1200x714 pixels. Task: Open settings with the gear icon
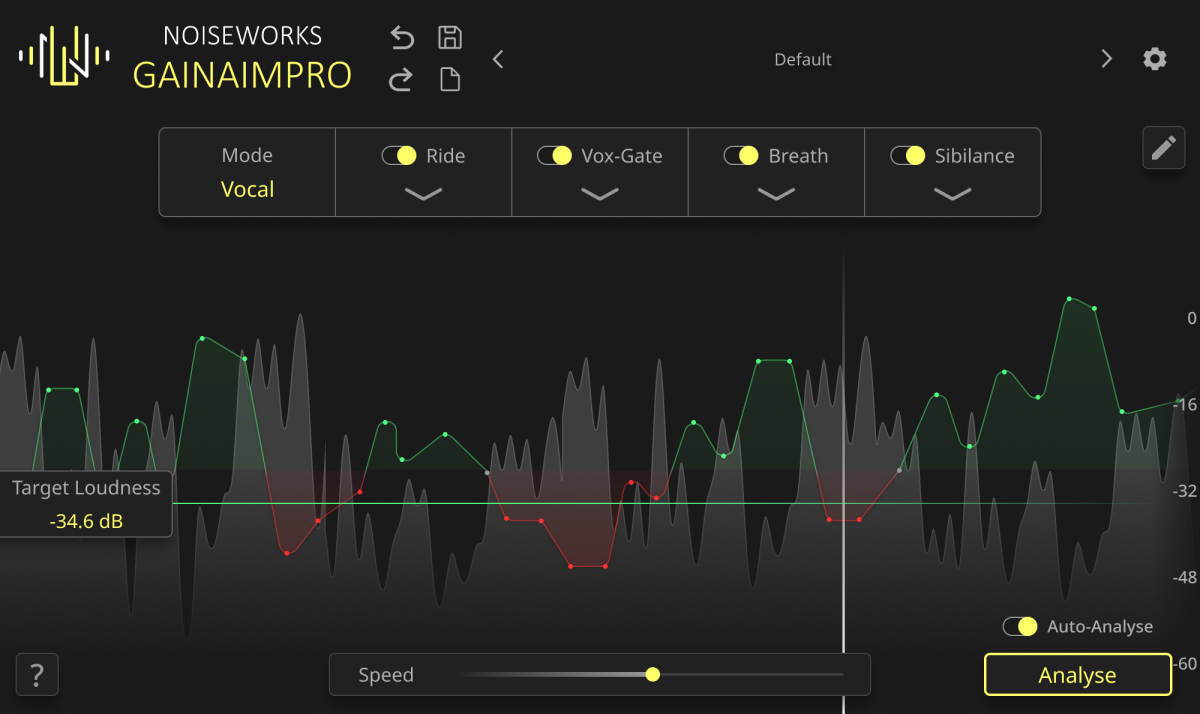(1155, 59)
